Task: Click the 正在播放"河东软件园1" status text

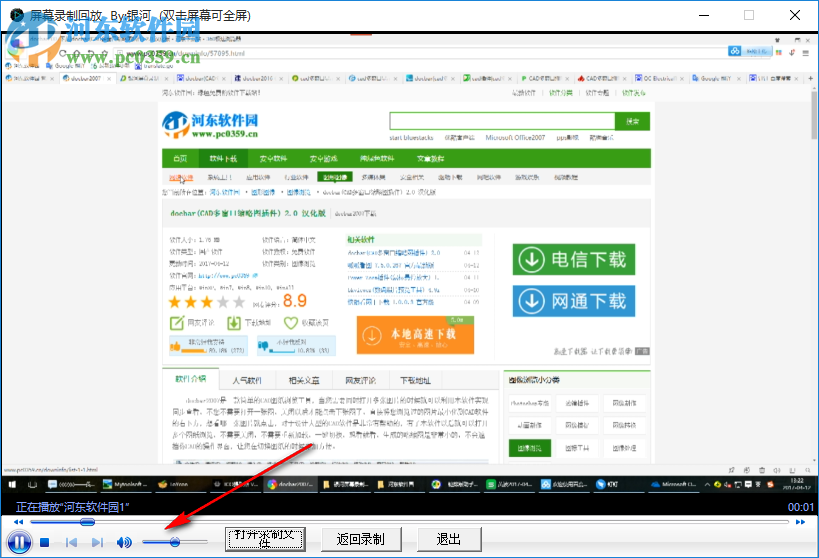Action: pyautogui.click(x=73, y=507)
